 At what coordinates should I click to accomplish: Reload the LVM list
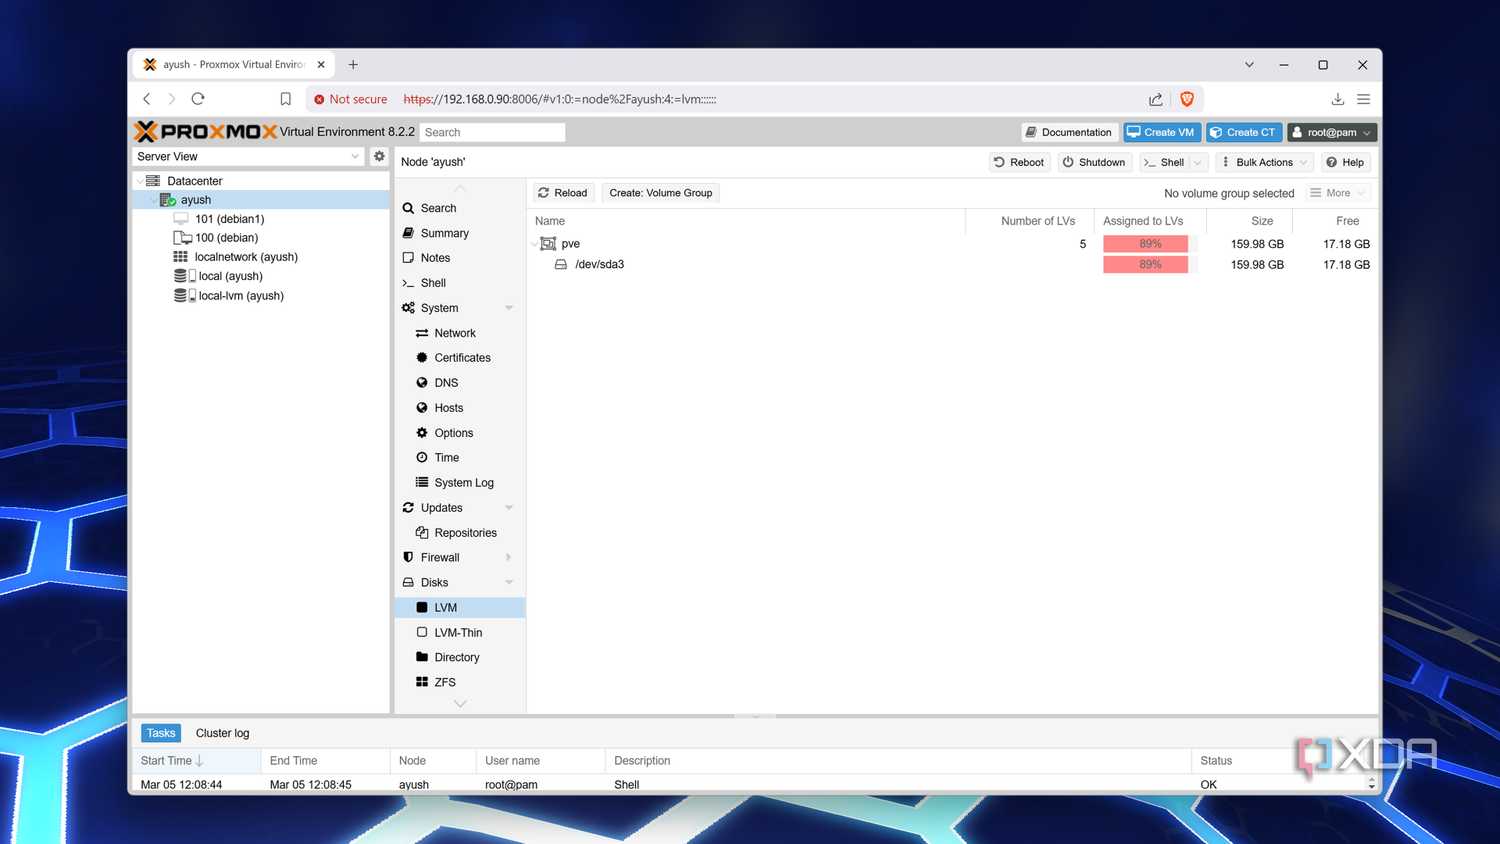coord(562,193)
